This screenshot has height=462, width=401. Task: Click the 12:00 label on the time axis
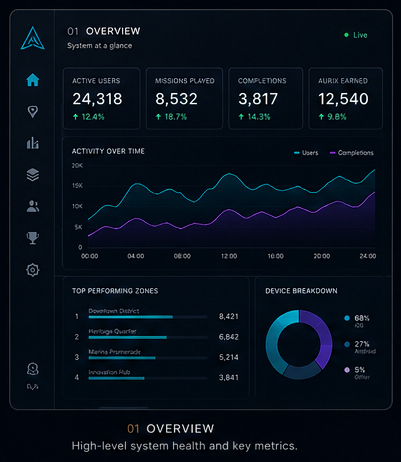click(229, 256)
